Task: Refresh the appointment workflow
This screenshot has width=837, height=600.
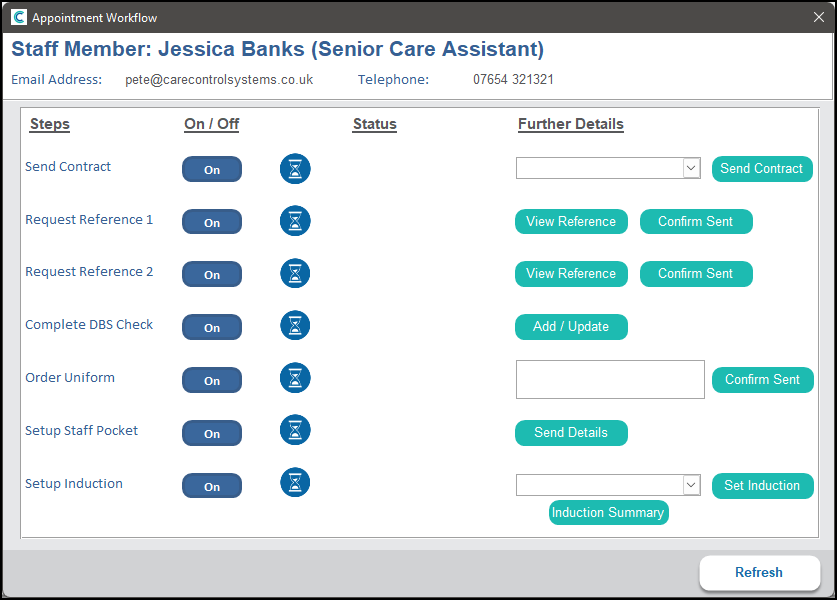Action: [759, 573]
